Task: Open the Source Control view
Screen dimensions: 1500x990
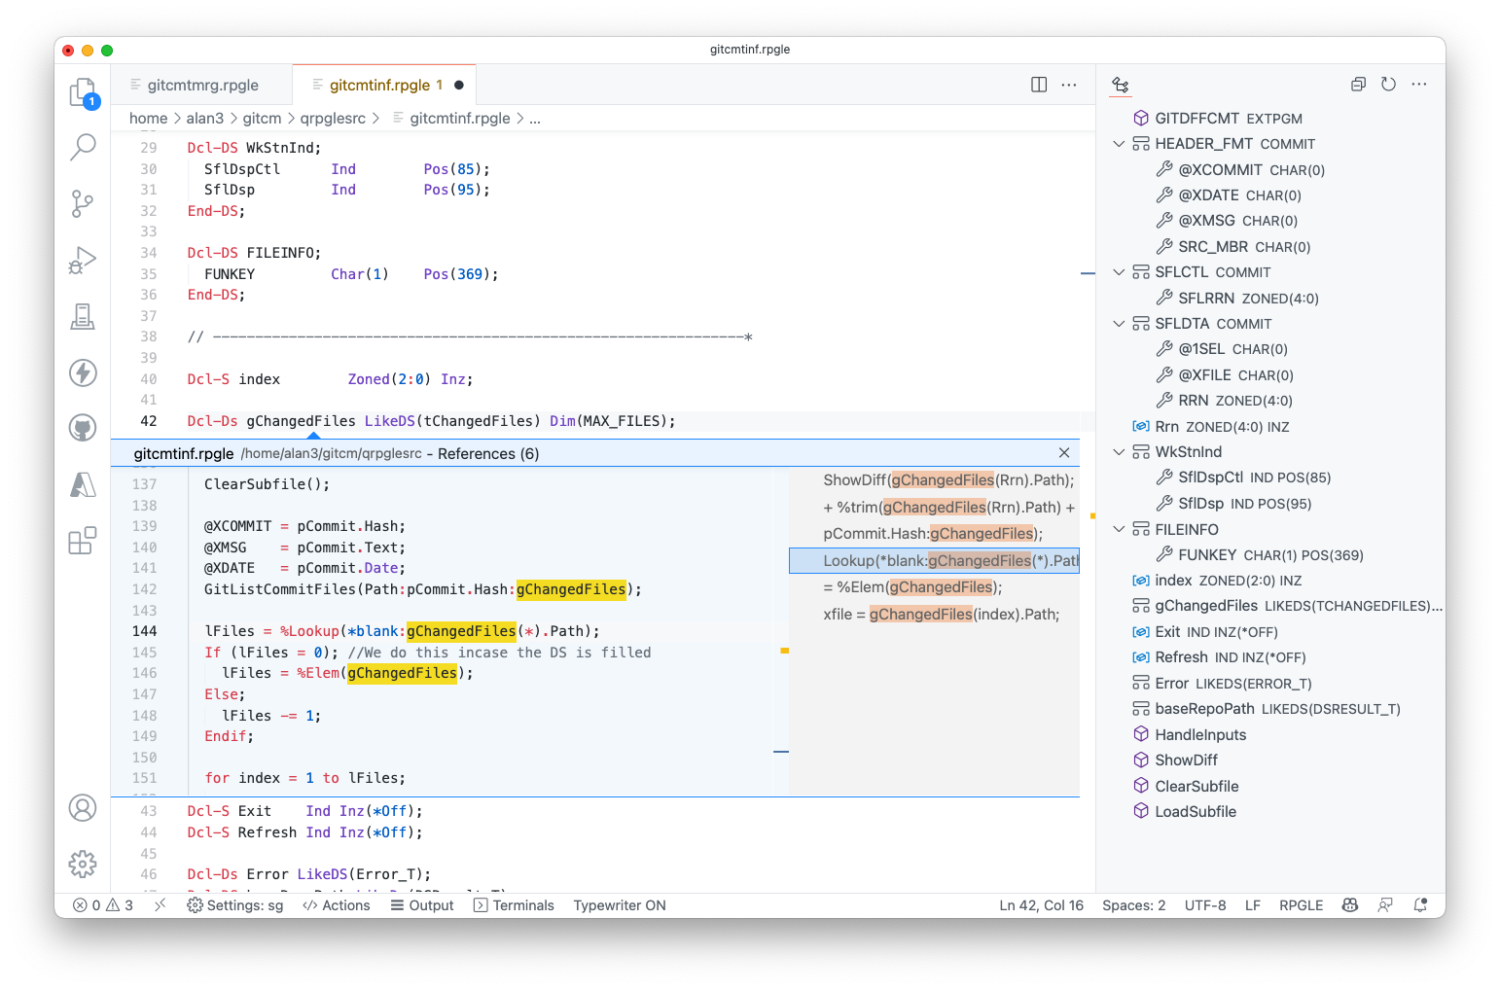Action: click(83, 203)
